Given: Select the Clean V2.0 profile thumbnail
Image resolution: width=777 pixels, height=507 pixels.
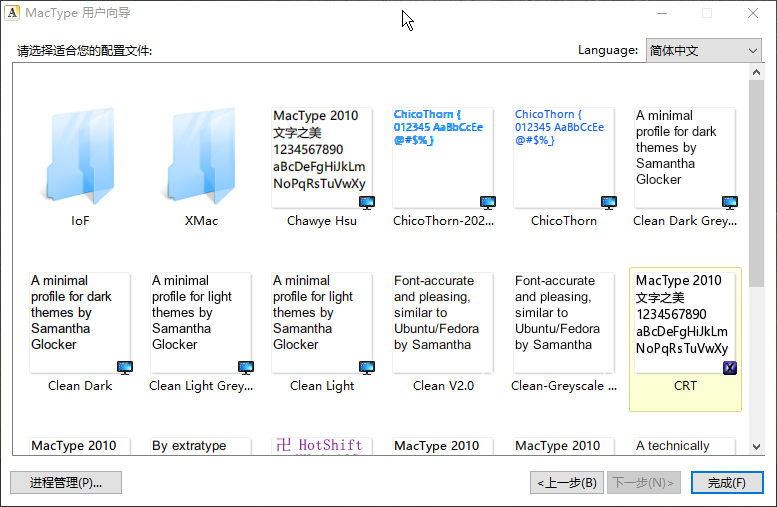Looking at the screenshot, I should click(443, 323).
